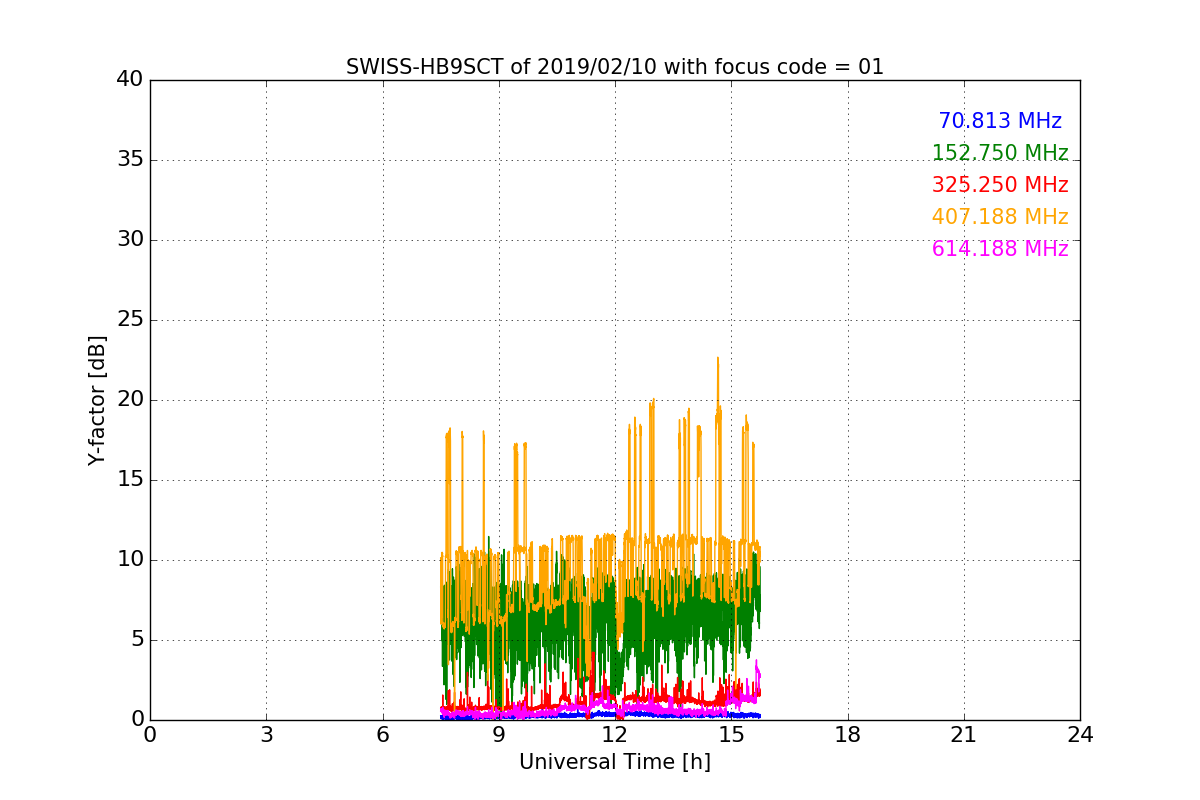Click x-axis tick value 21

click(x=964, y=735)
